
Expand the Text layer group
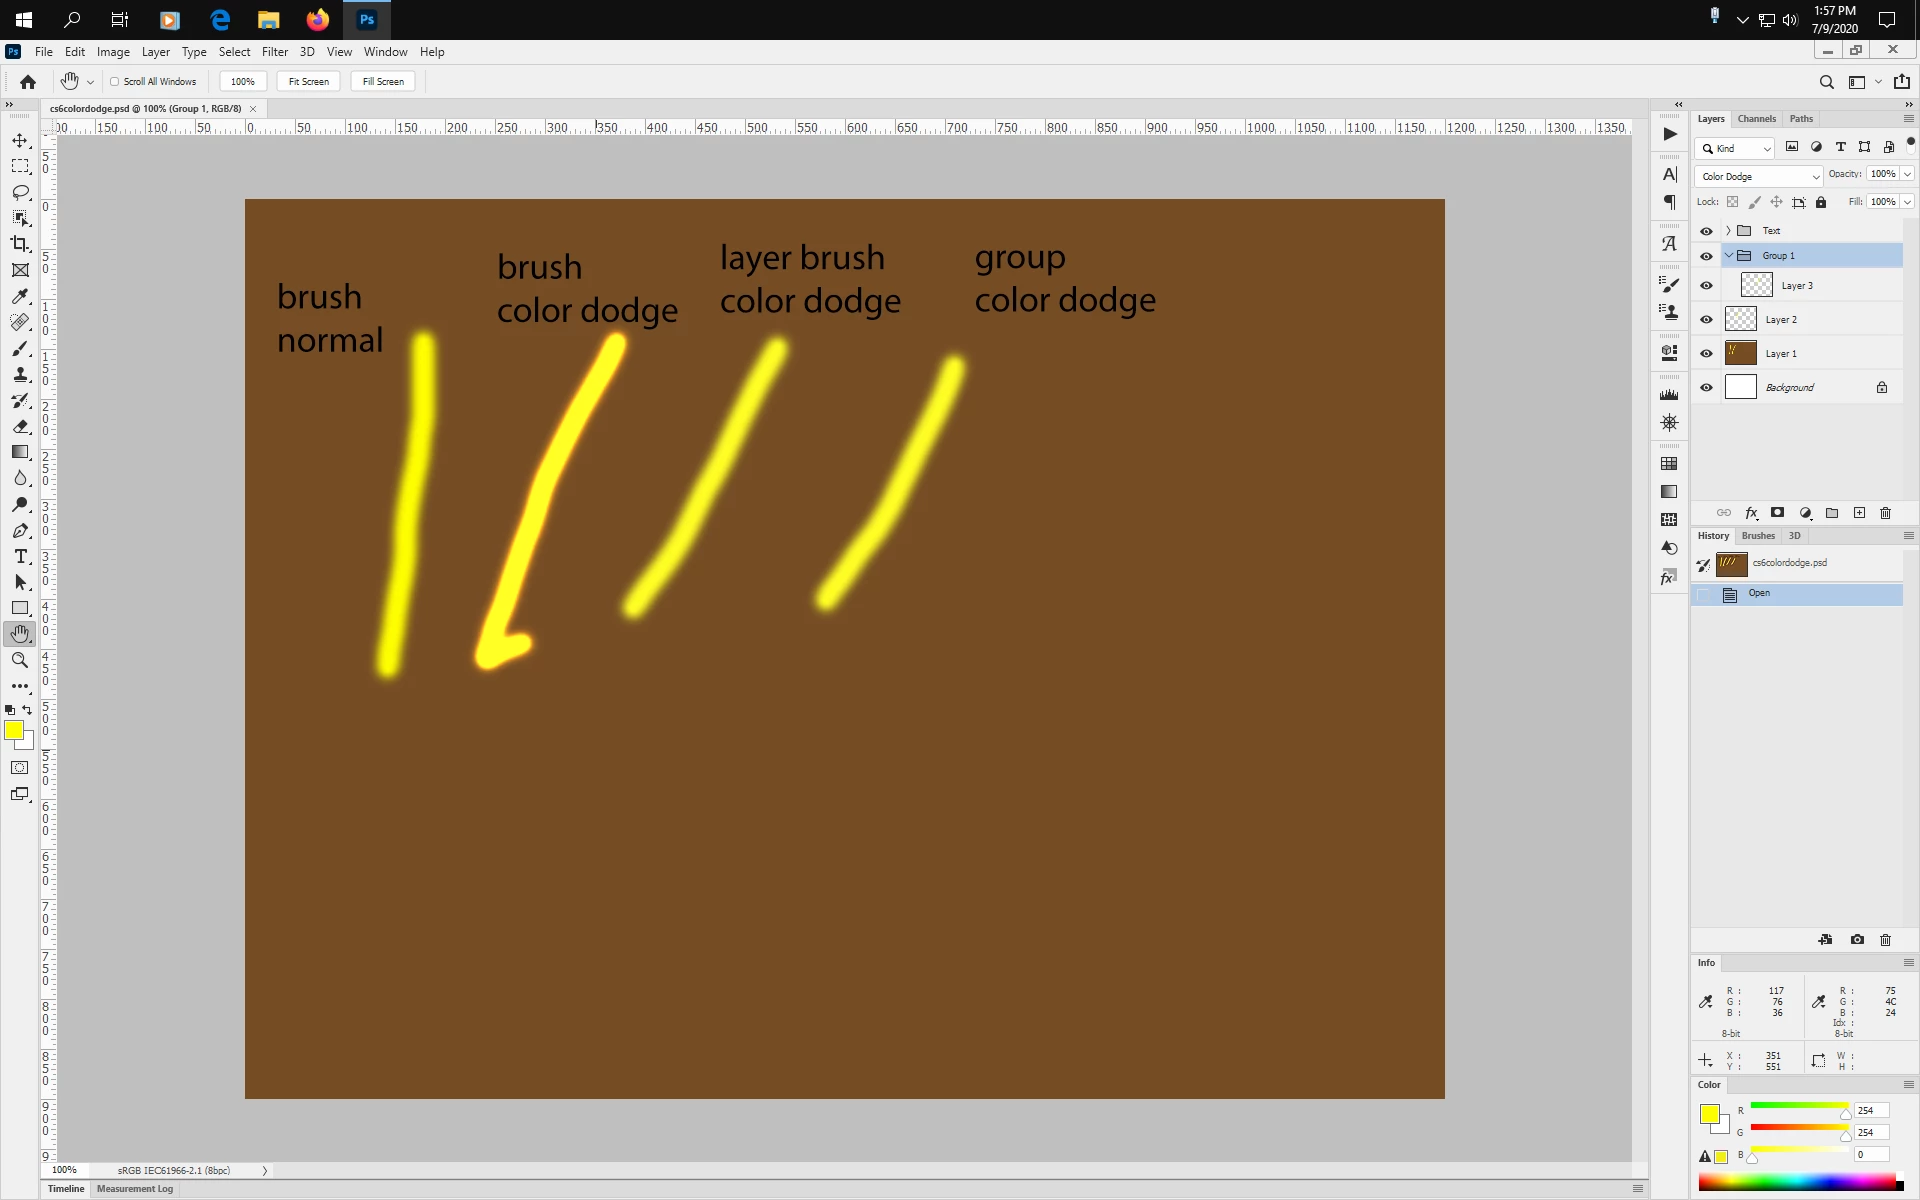pyautogui.click(x=1728, y=231)
